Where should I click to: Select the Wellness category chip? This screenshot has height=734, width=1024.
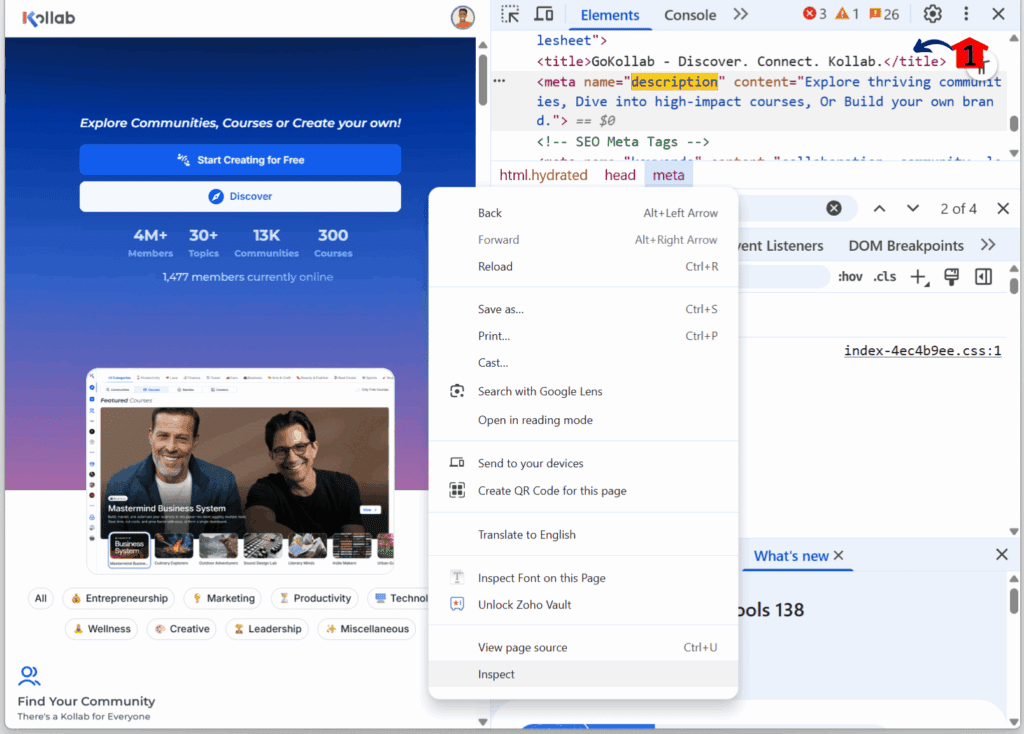[102, 629]
